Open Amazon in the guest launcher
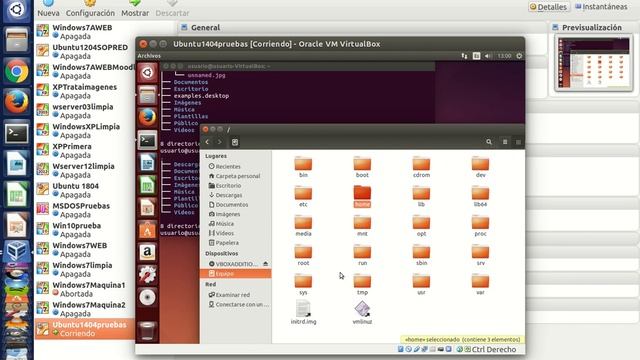The image size is (640, 360). pos(147,252)
